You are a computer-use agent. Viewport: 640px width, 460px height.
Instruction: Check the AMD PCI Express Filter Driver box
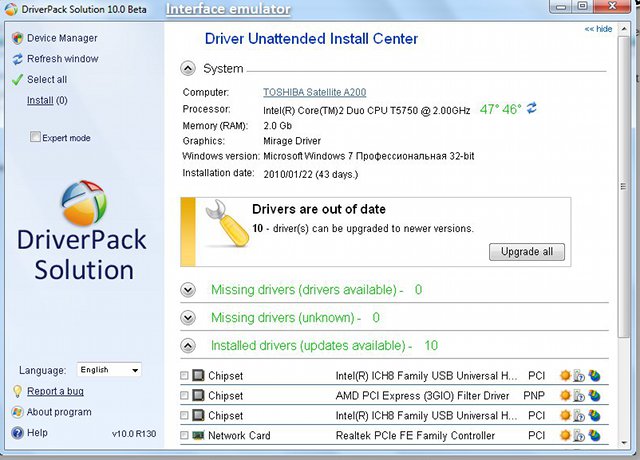click(184, 395)
